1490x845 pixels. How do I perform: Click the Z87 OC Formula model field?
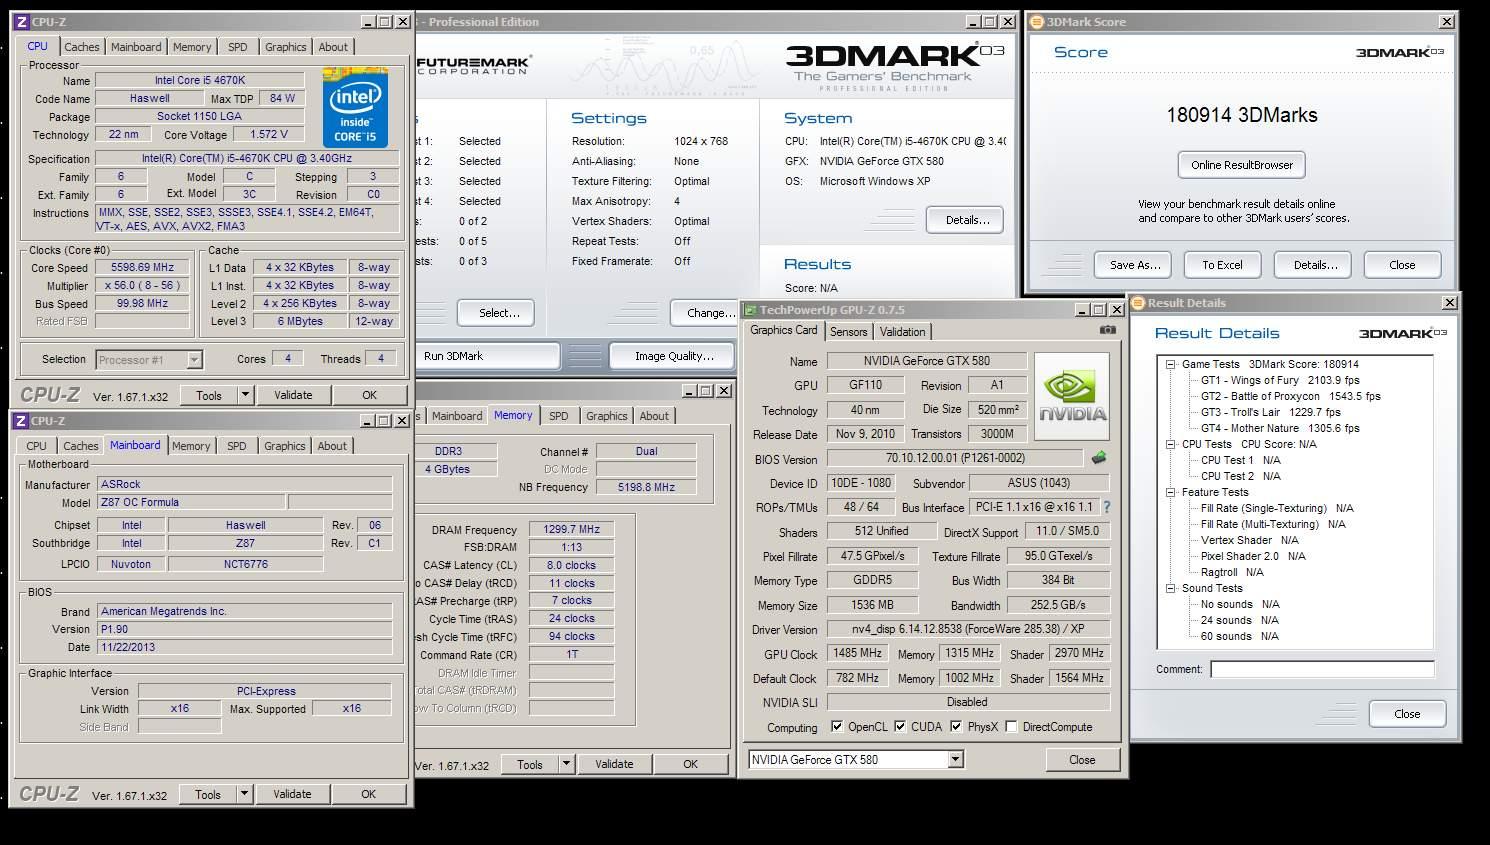[190, 502]
